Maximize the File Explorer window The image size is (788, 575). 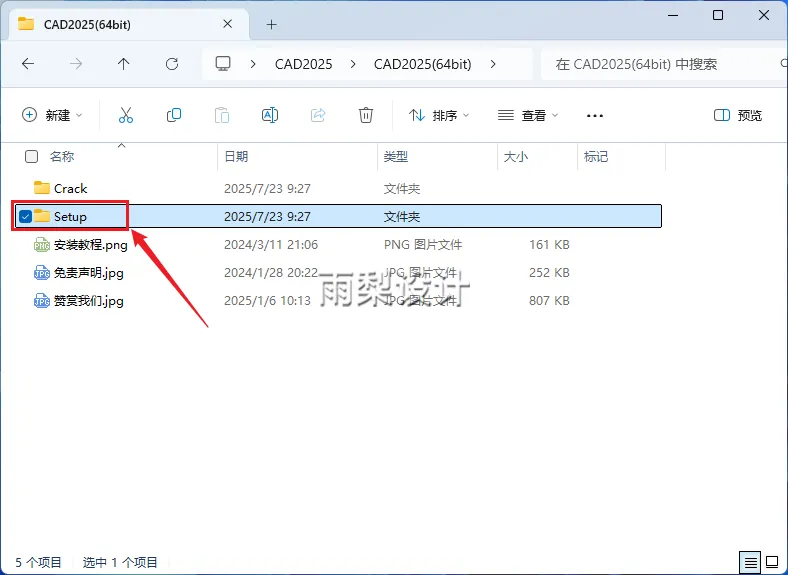pyautogui.click(x=718, y=15)
